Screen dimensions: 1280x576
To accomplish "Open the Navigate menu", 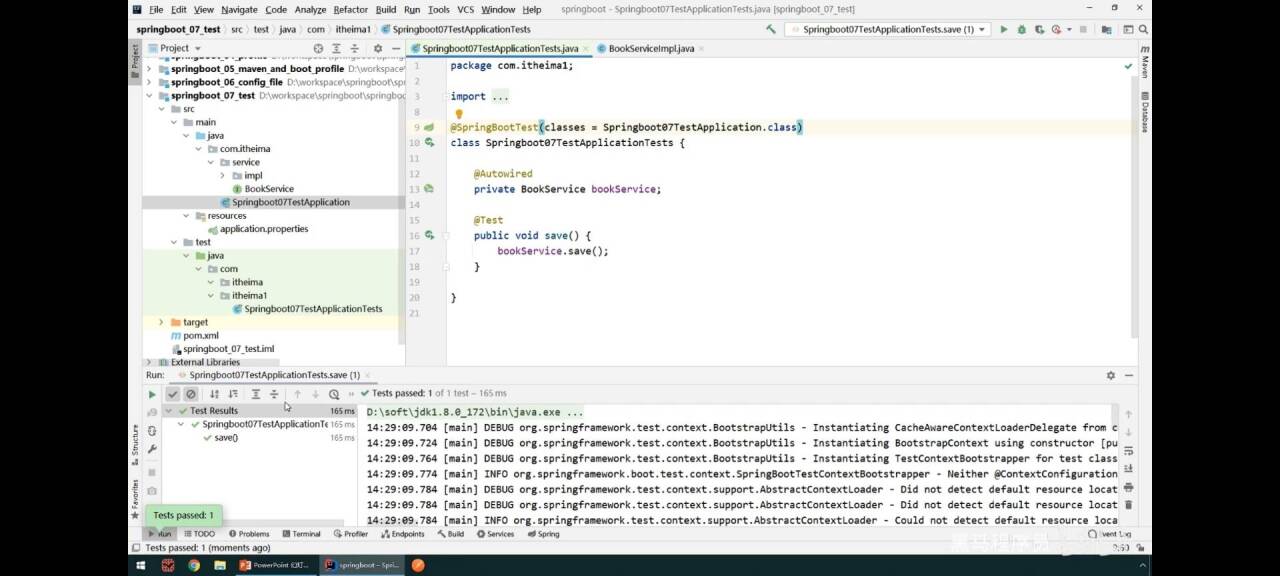I will [x=239, y=9].
